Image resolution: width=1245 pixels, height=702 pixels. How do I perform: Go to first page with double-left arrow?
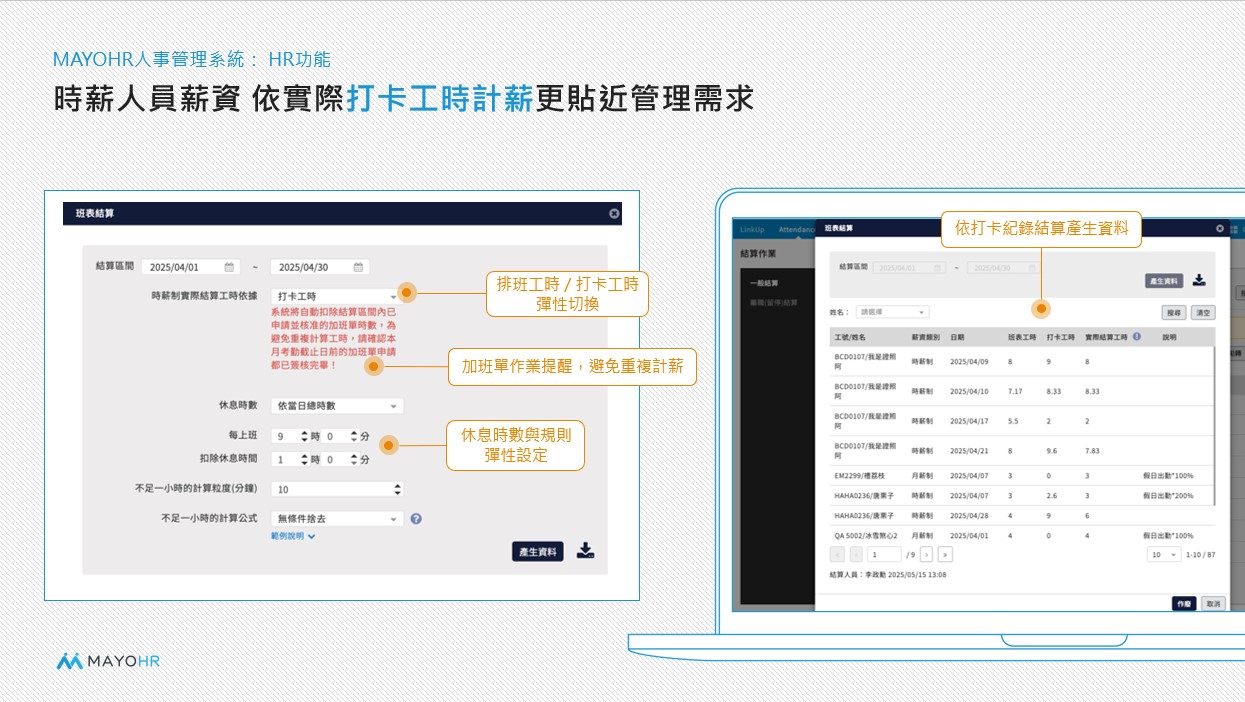838,554
